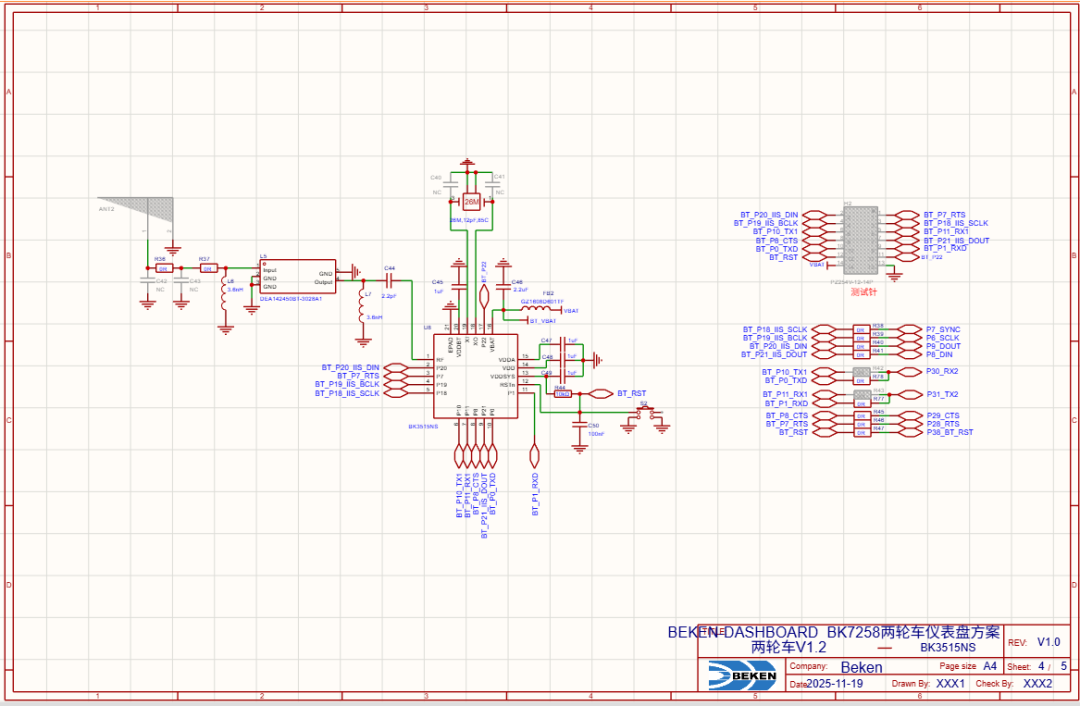The image size is (1080, 706).
Task: Click page size value 'A4'
Action: pos(990,666)
